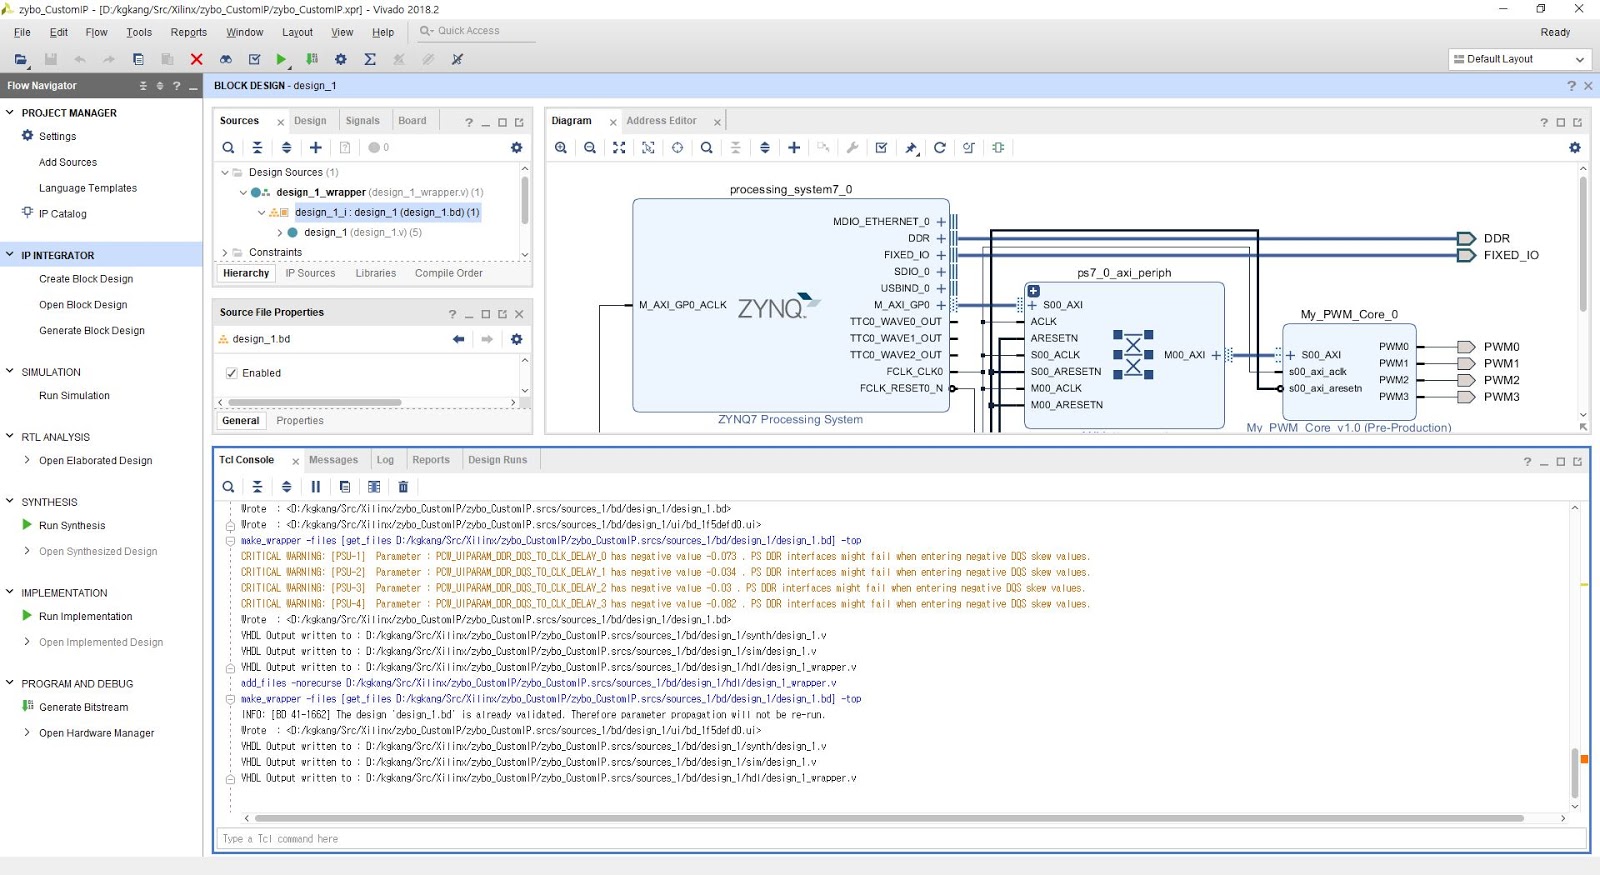Switch to Address Editor tab
The height and width of the screenshot is (875, 1600).
click(661, 121)
